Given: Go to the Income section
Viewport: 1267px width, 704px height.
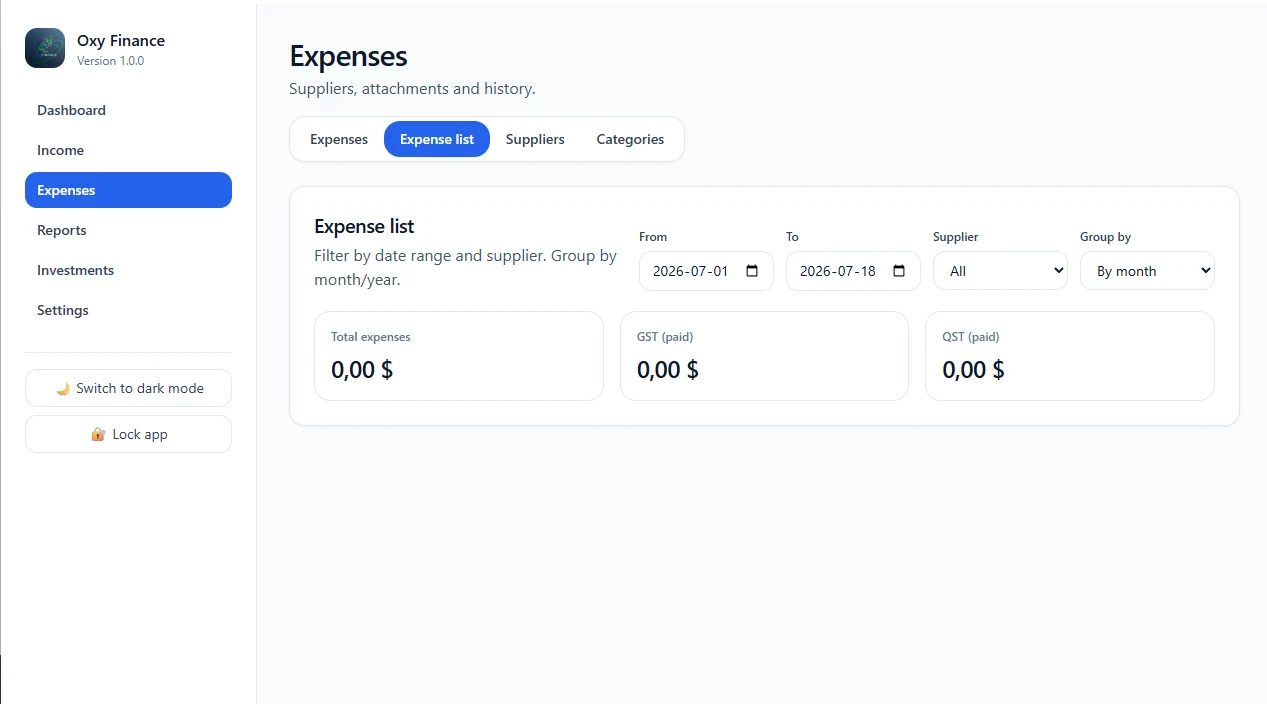Looking at the screenshot, I should coord(128,150).
